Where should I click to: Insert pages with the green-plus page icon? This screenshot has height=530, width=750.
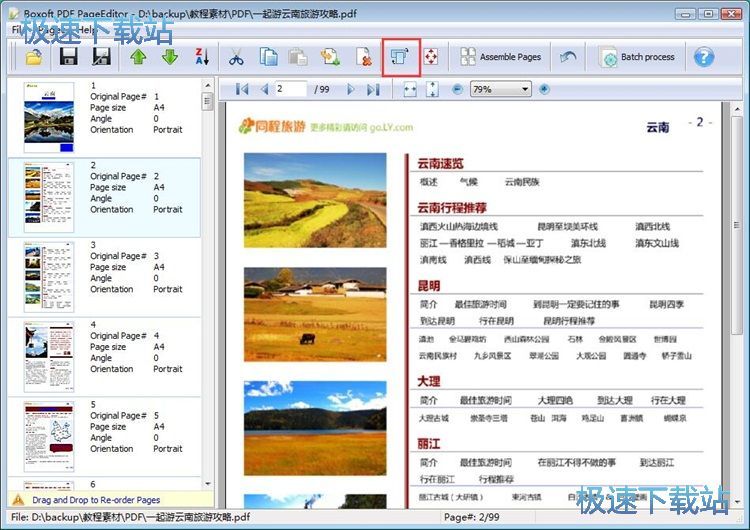point(330,57)
